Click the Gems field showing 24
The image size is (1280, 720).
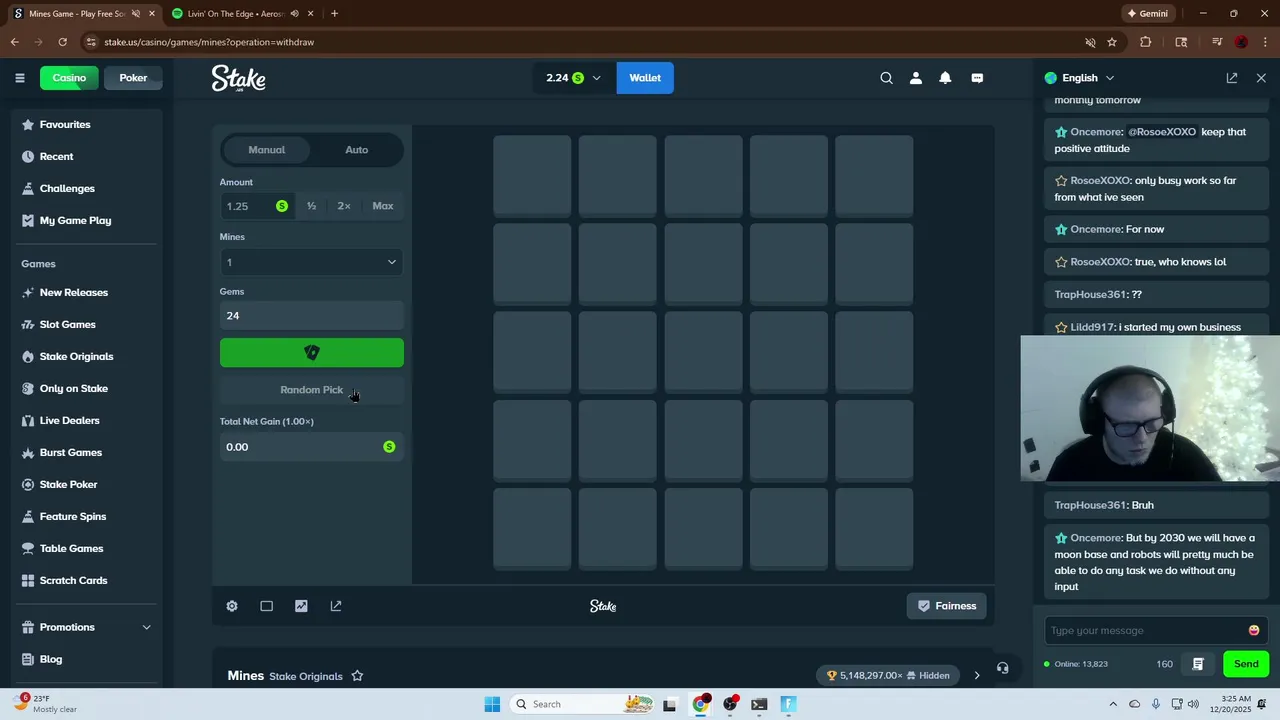point(312,316)
